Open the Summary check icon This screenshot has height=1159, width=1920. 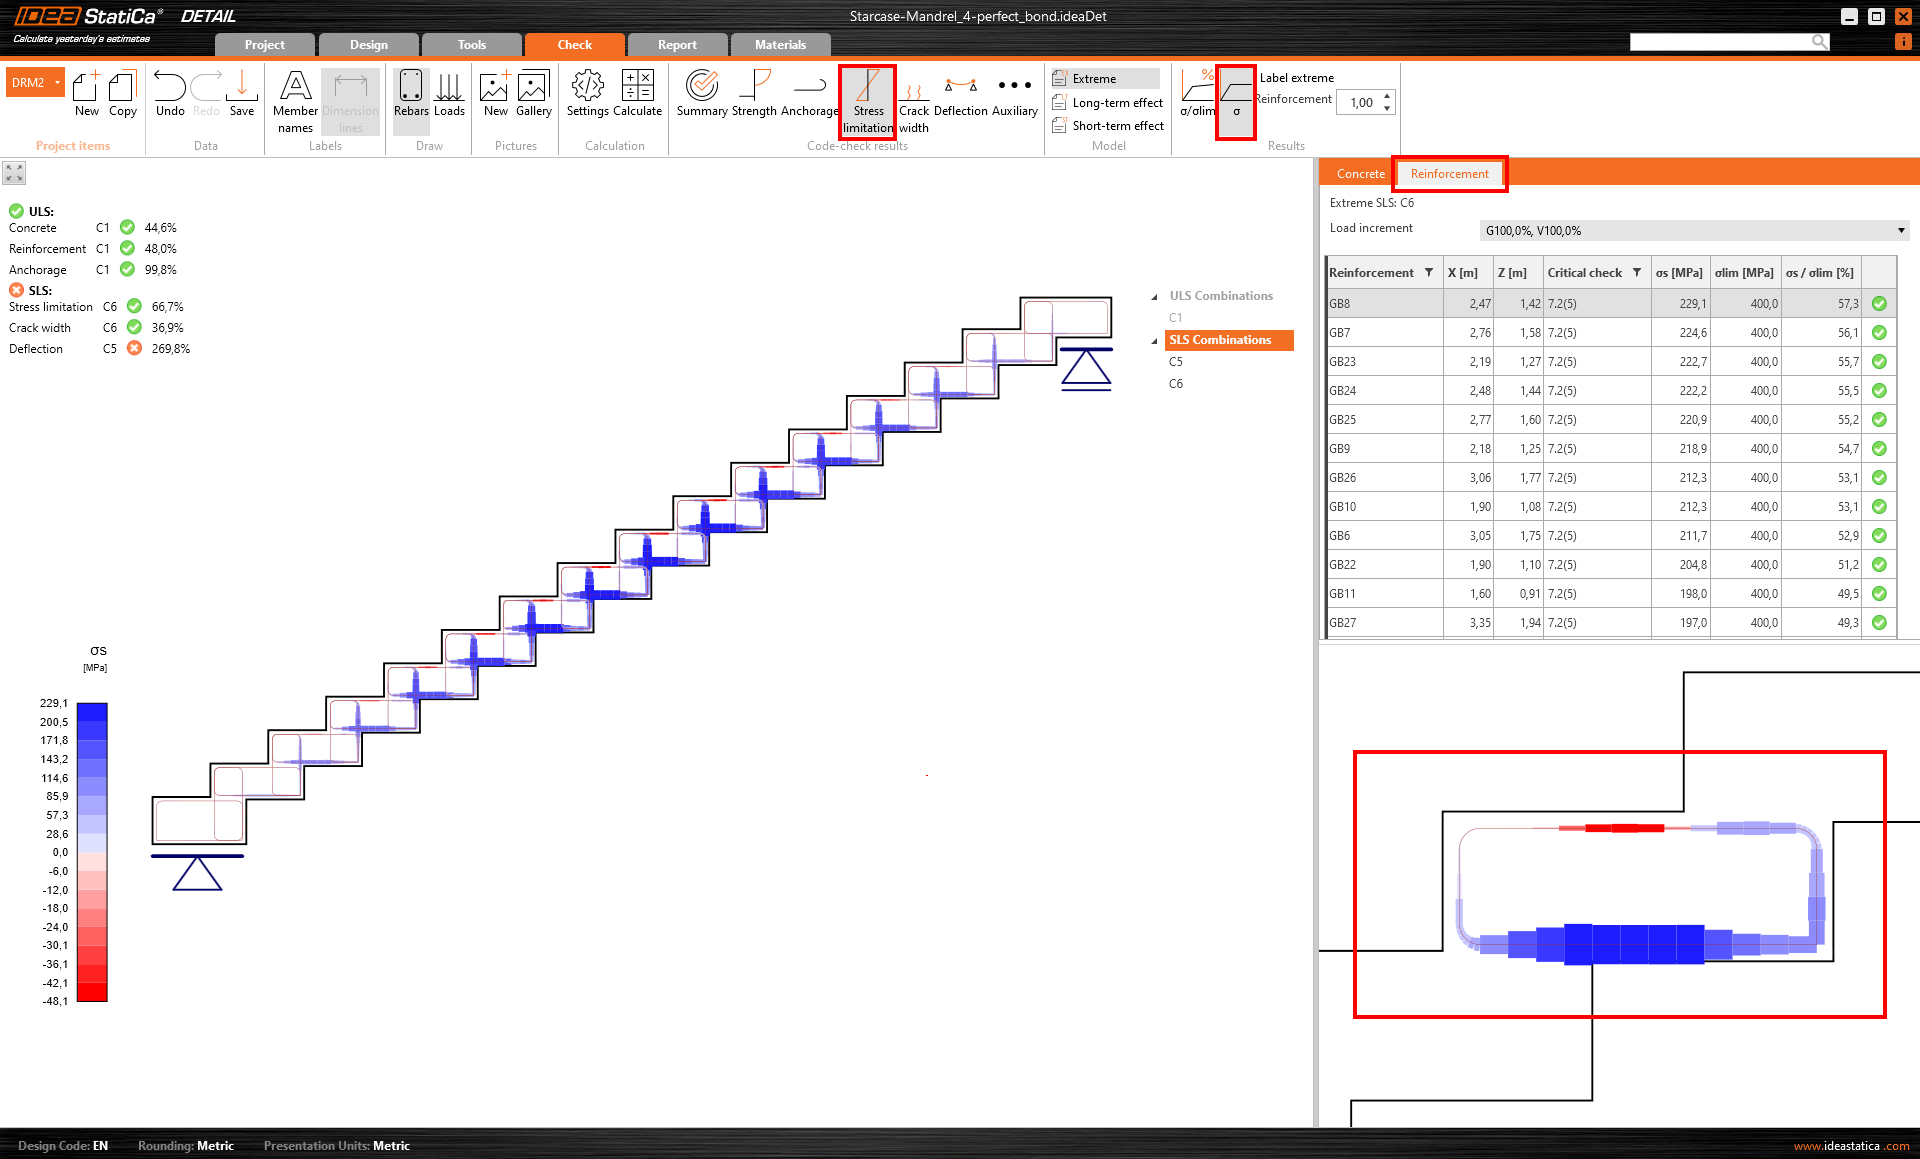702,94
